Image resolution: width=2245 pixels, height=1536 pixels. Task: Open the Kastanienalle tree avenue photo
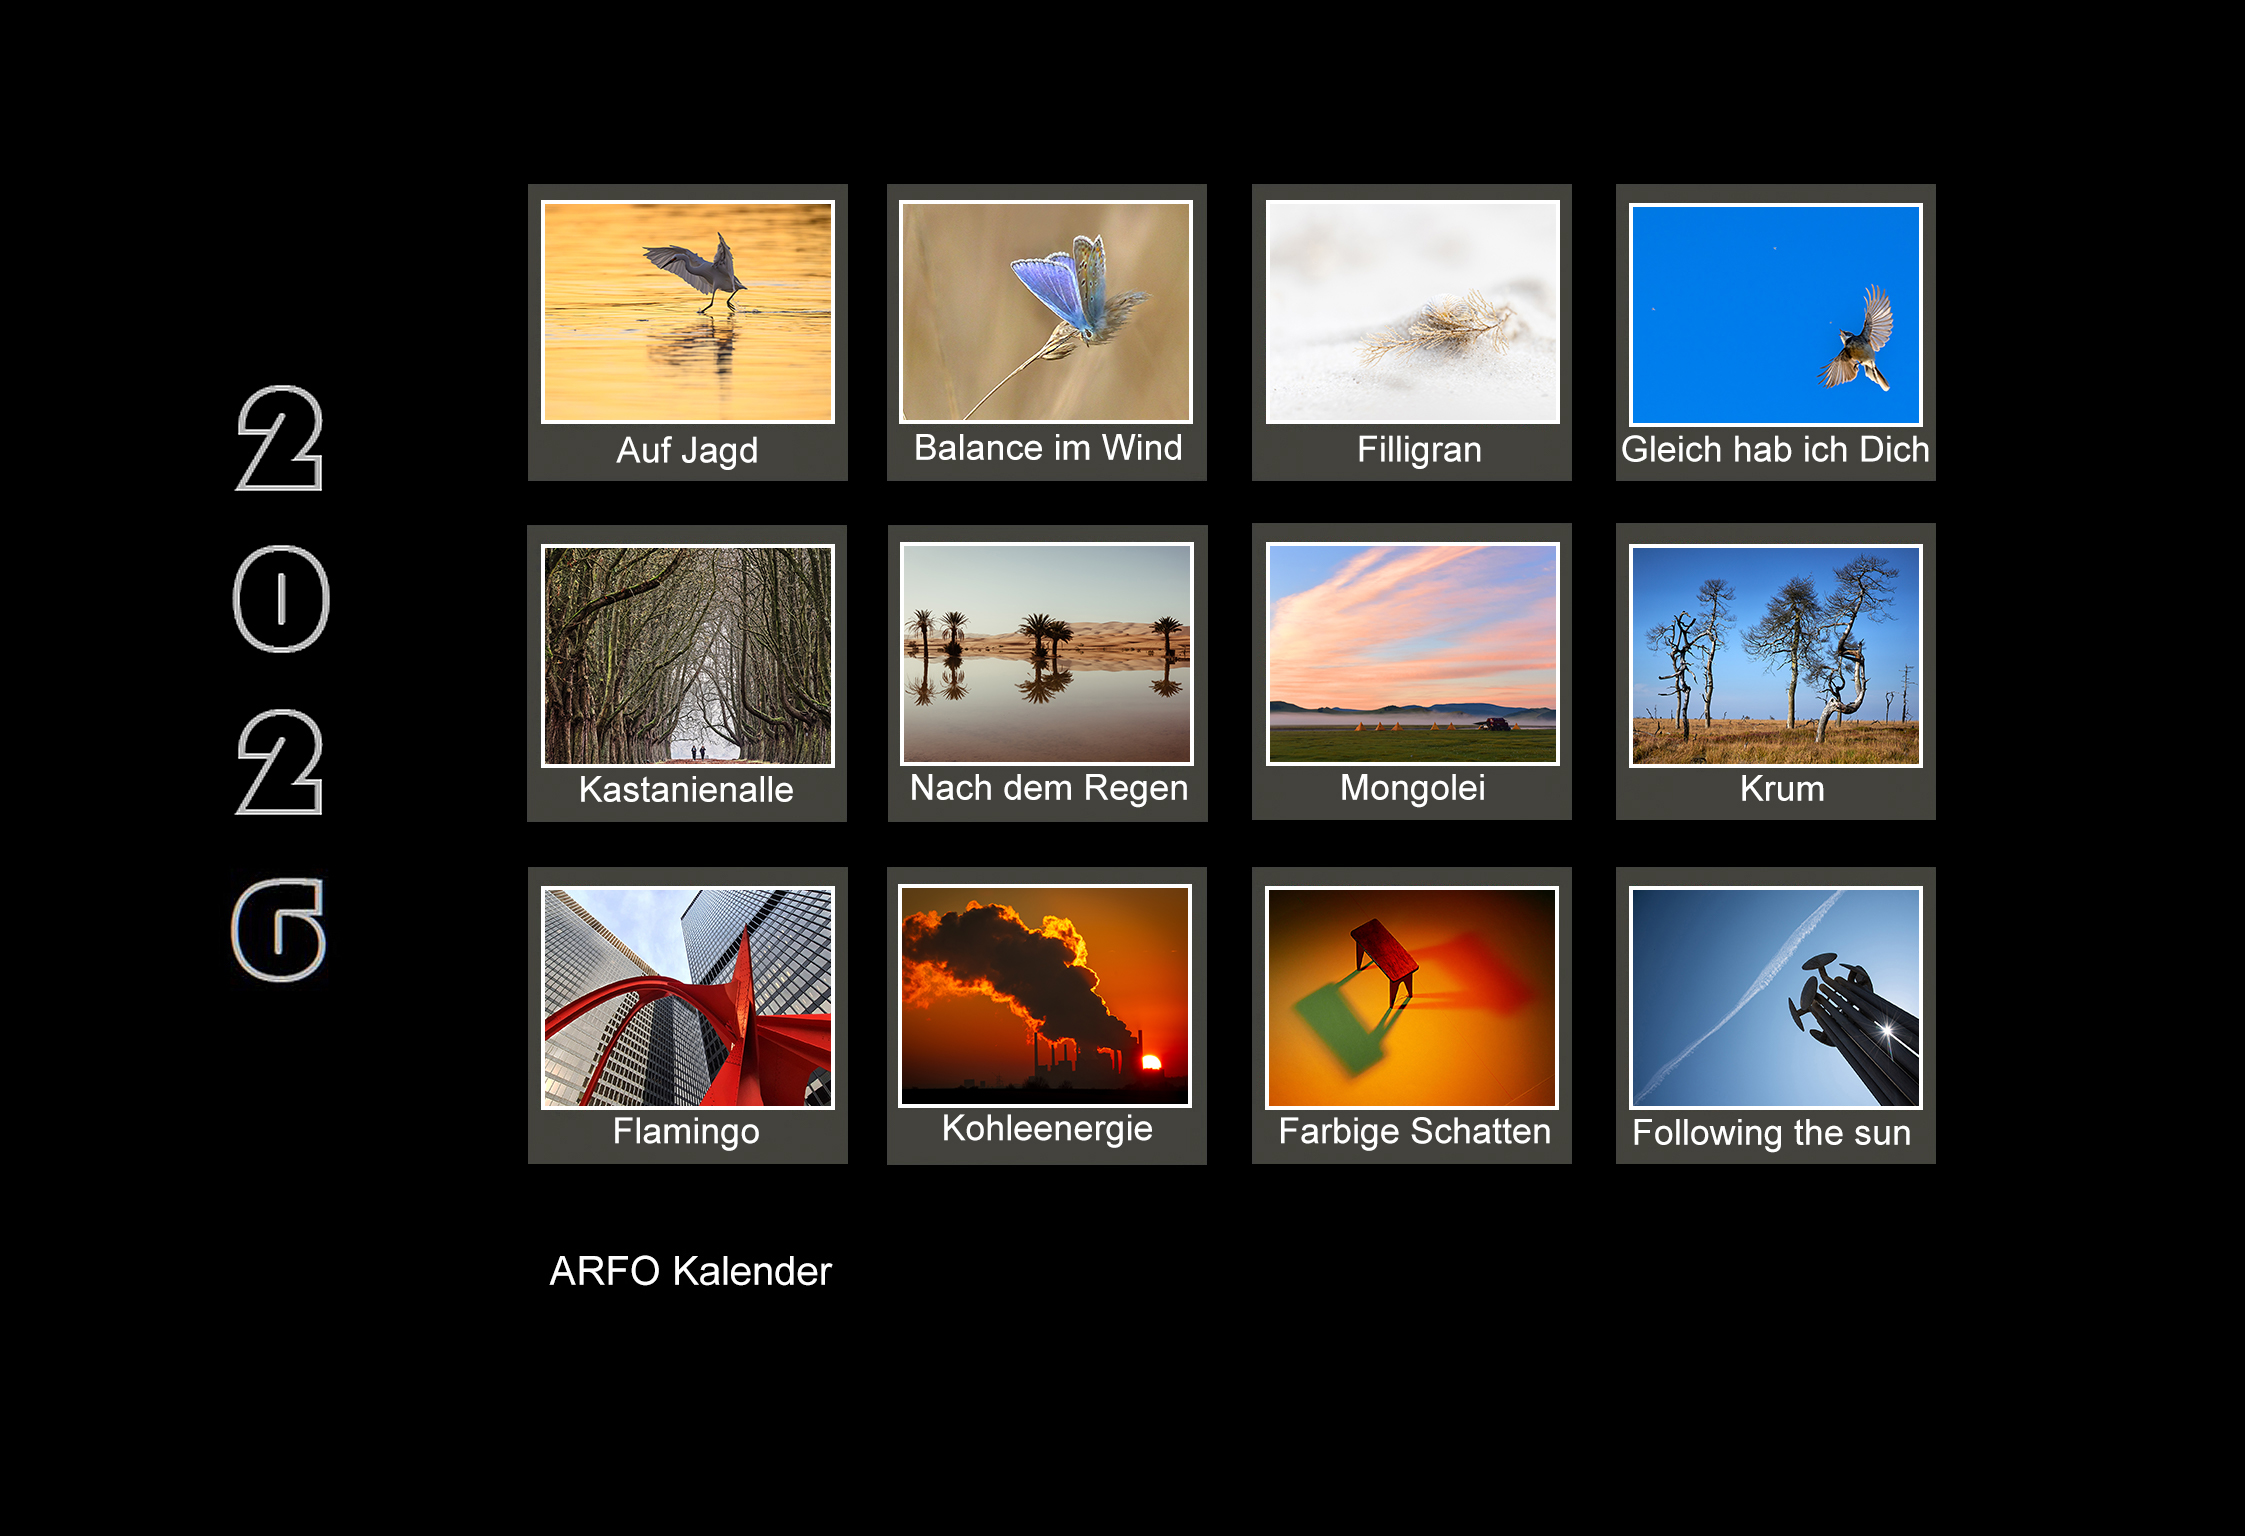tap(687, 655)
